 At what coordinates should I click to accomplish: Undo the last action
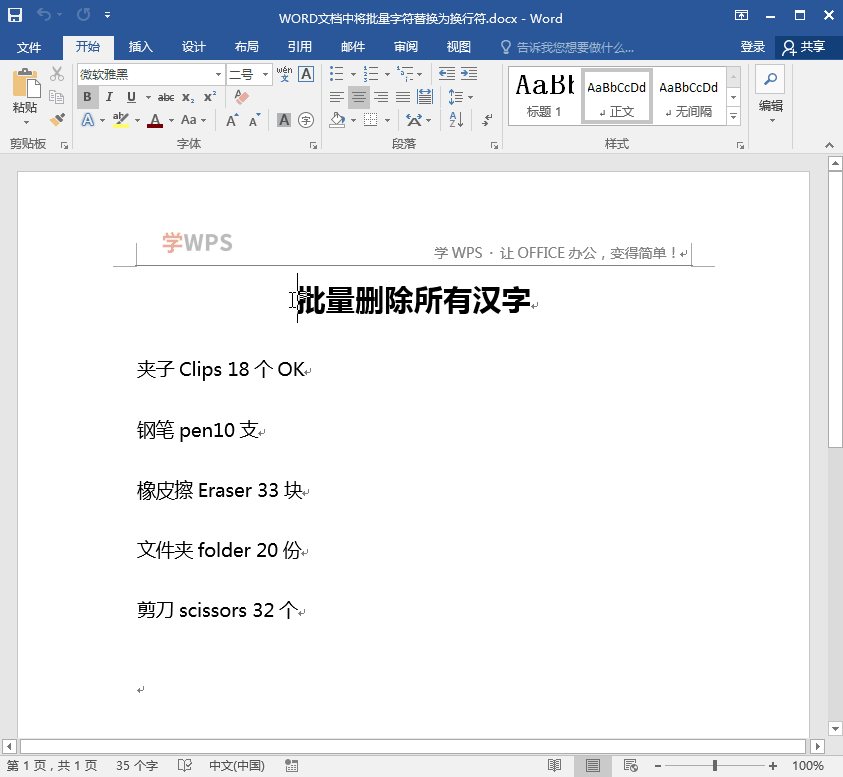44,15
